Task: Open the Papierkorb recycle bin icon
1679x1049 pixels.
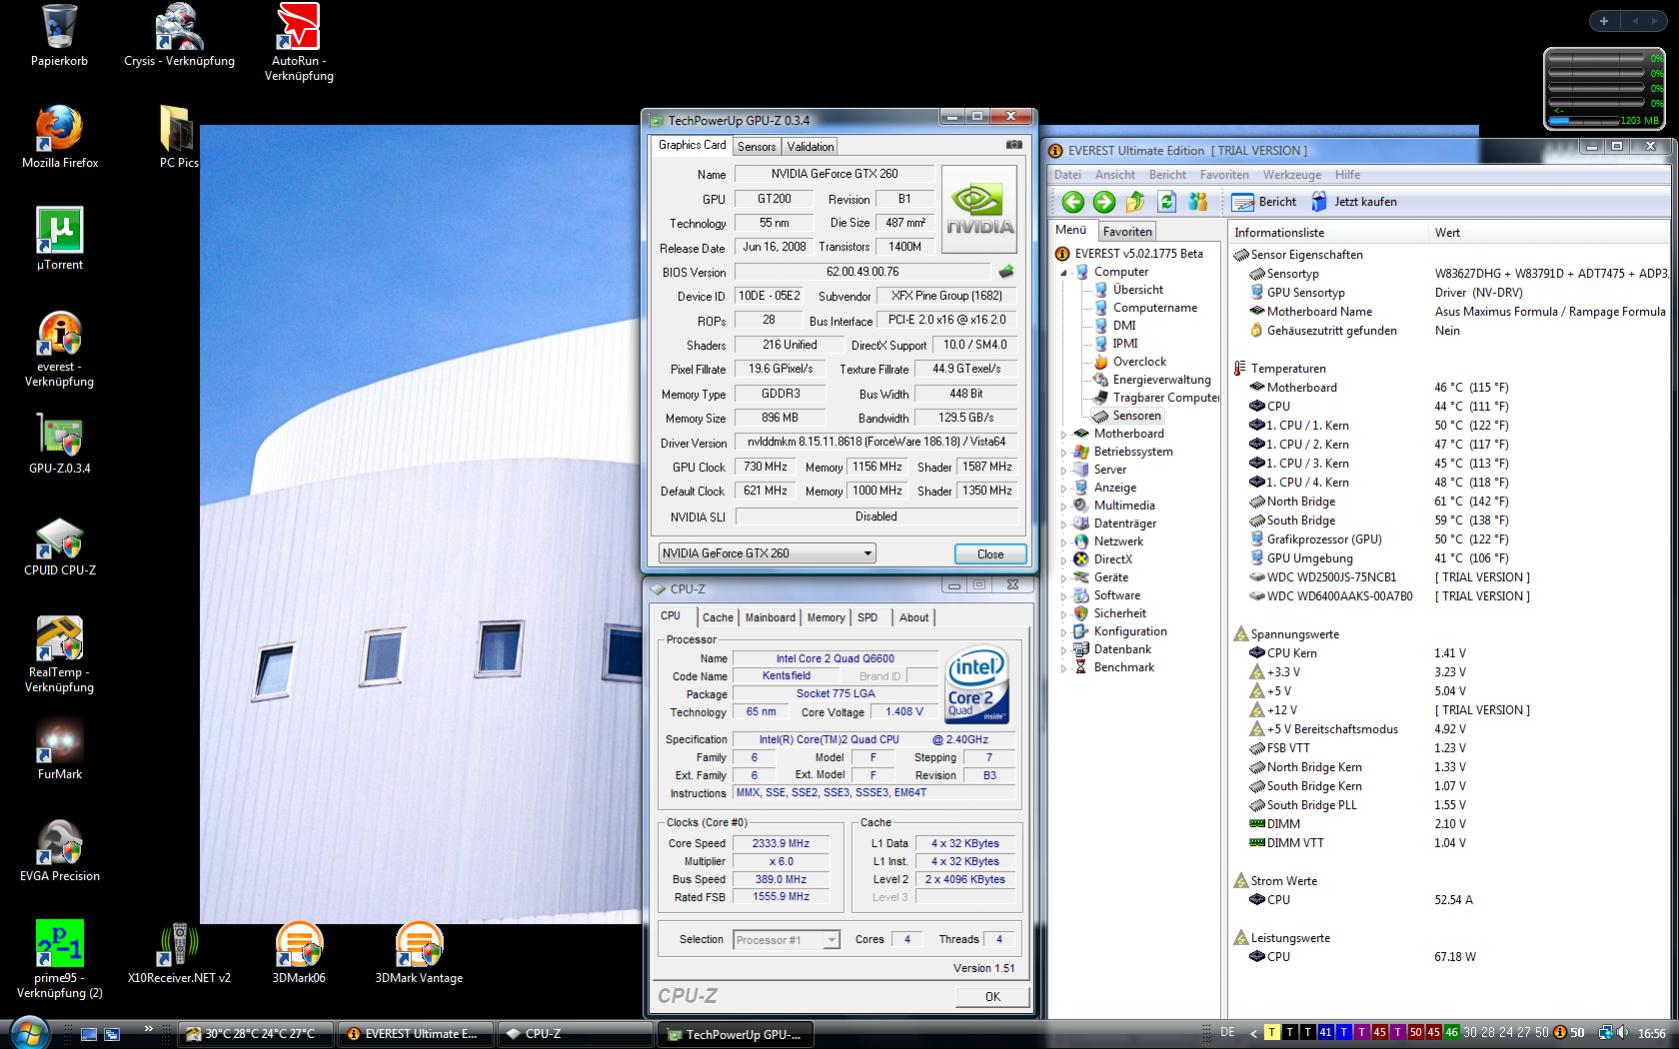Action: [59, 37]
